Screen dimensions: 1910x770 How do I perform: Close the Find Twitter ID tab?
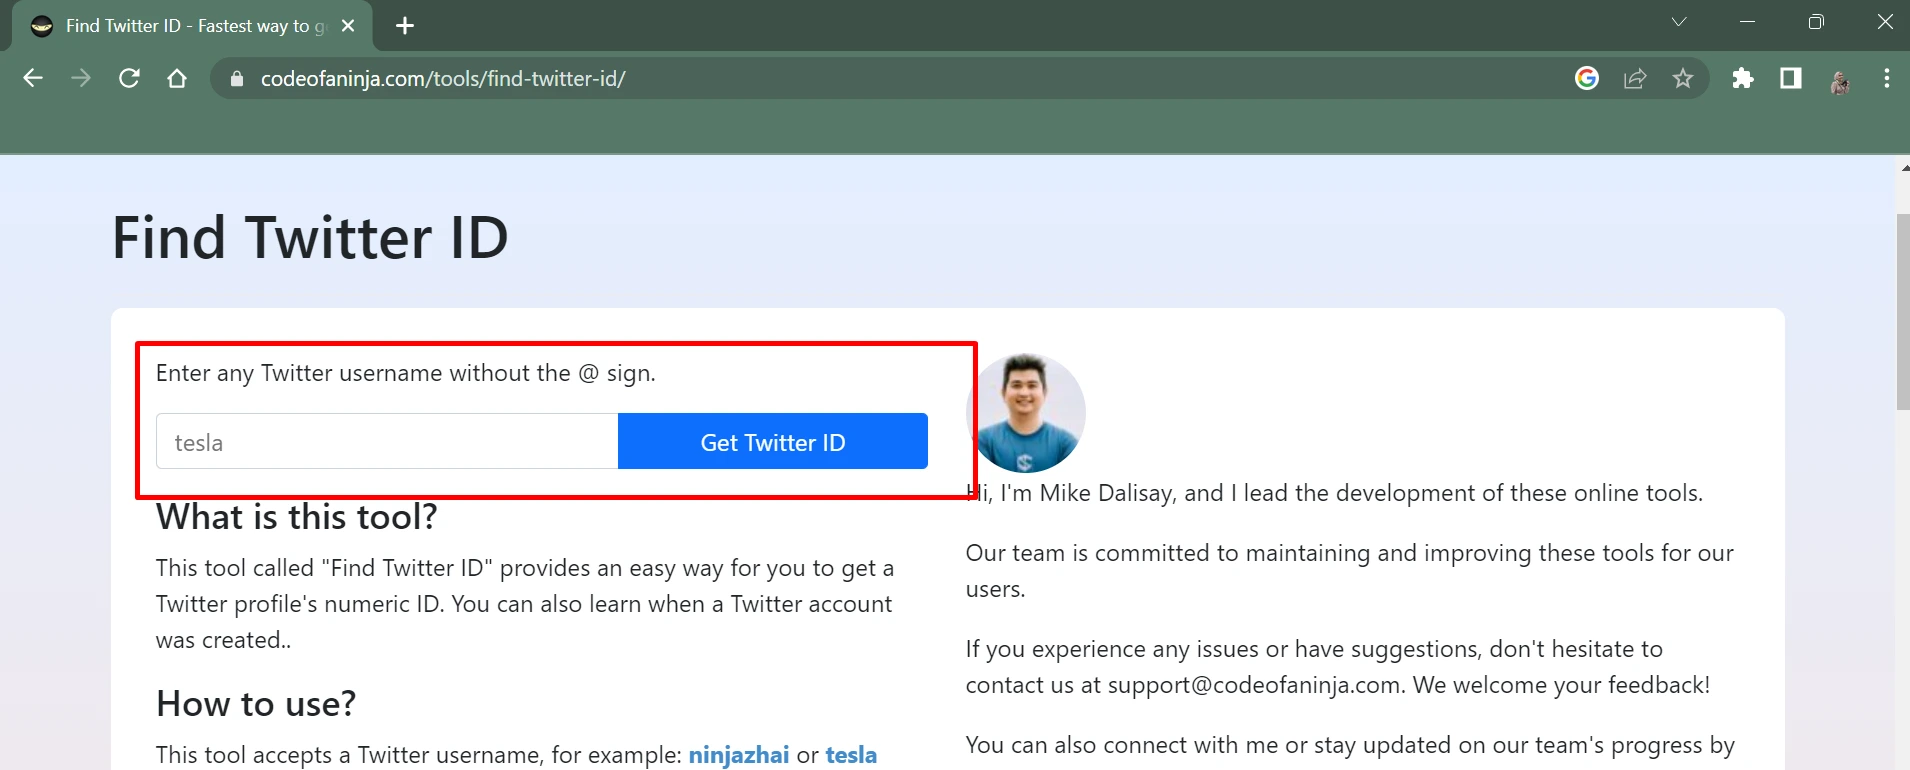coord(348,26)
